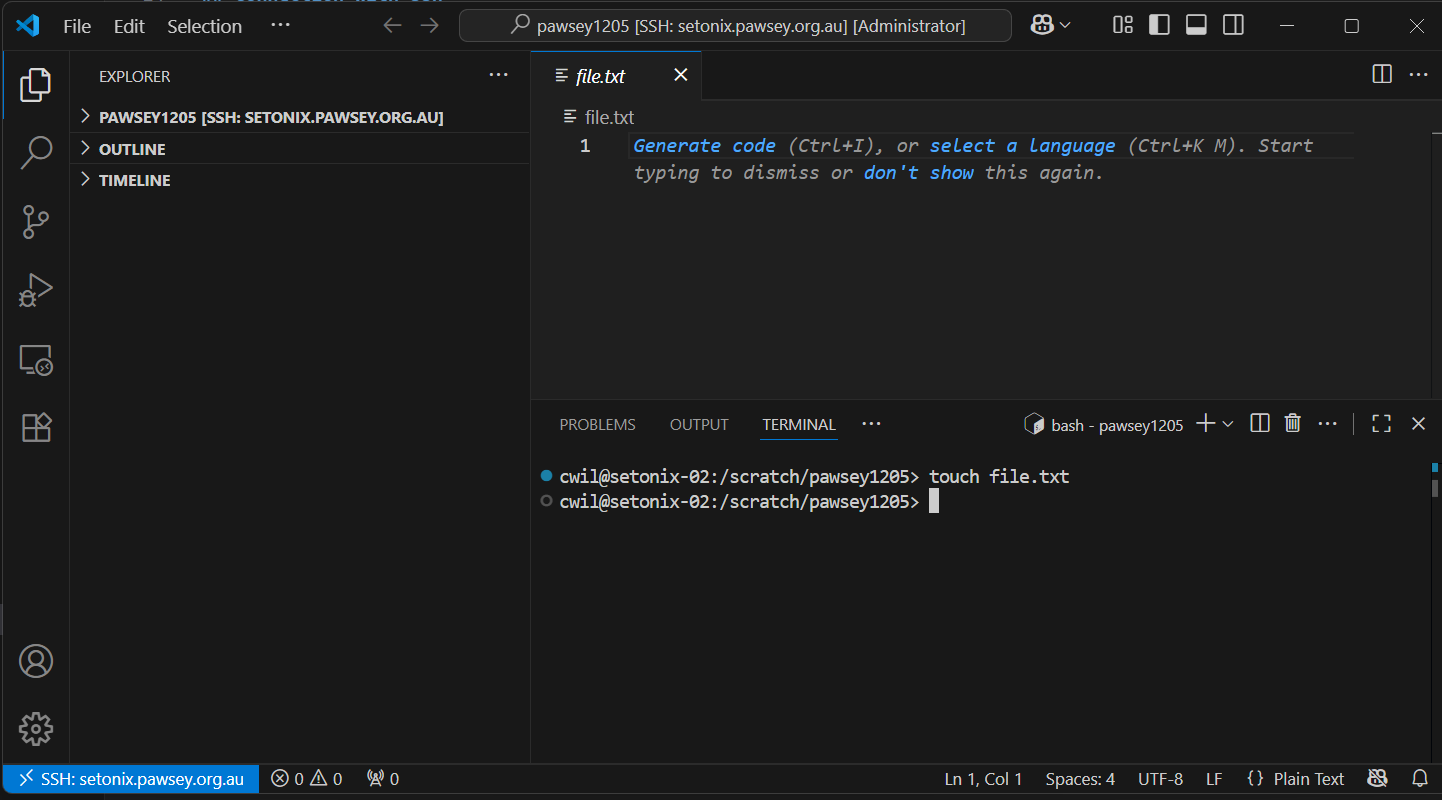Toggle the bottom panel visibility
The width and height of the screenshot is (1442, 800).
[x=1196, y=26]
